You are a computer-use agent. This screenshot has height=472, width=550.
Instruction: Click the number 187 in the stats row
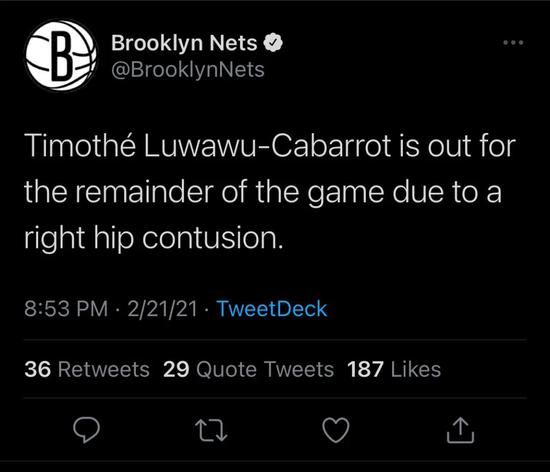[x=365, y=369]
